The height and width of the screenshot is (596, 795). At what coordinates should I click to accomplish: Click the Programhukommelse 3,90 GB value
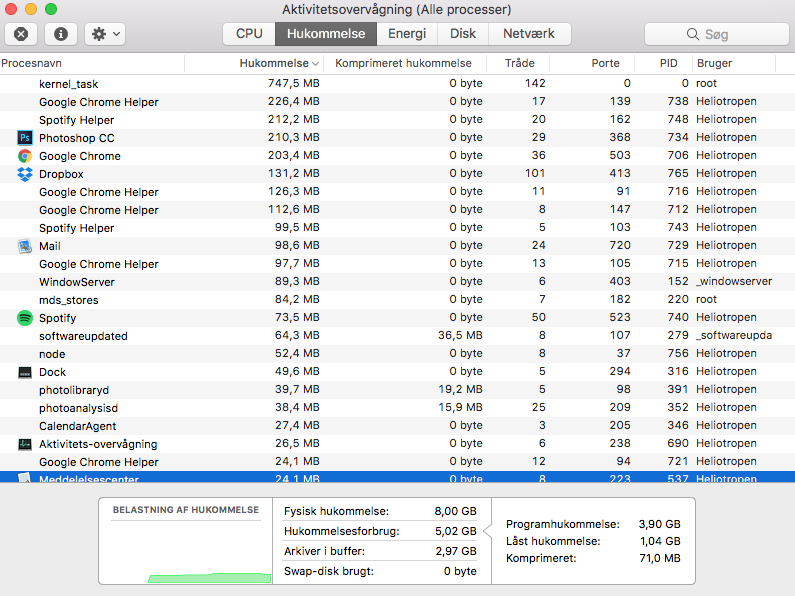[x=659, y=524]
